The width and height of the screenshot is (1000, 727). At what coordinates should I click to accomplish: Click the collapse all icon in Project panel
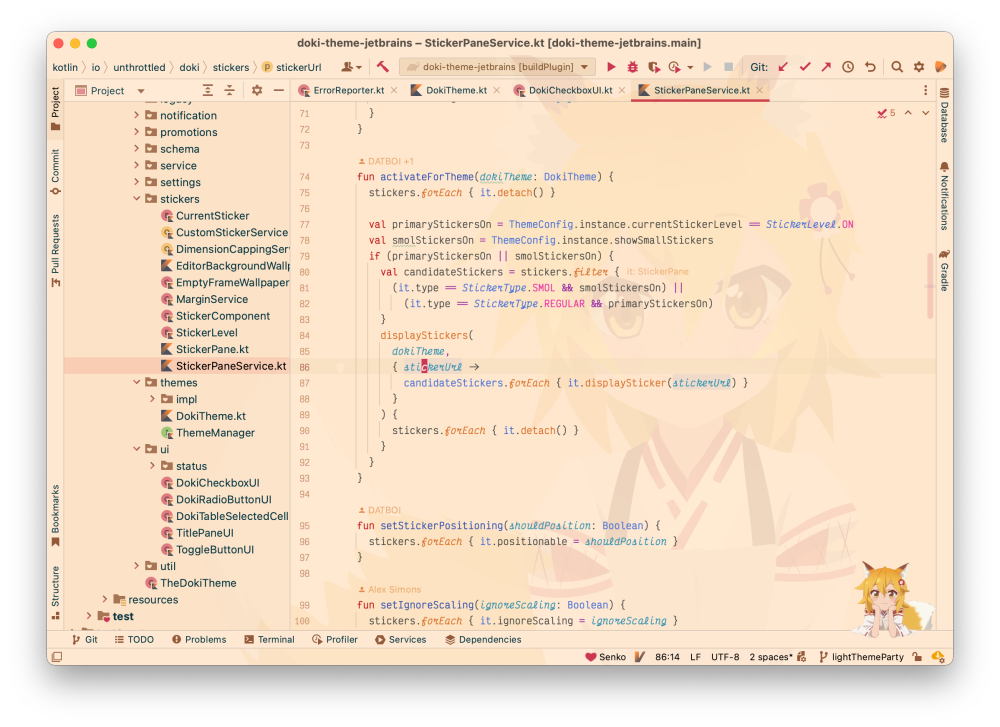pos(230,91)
